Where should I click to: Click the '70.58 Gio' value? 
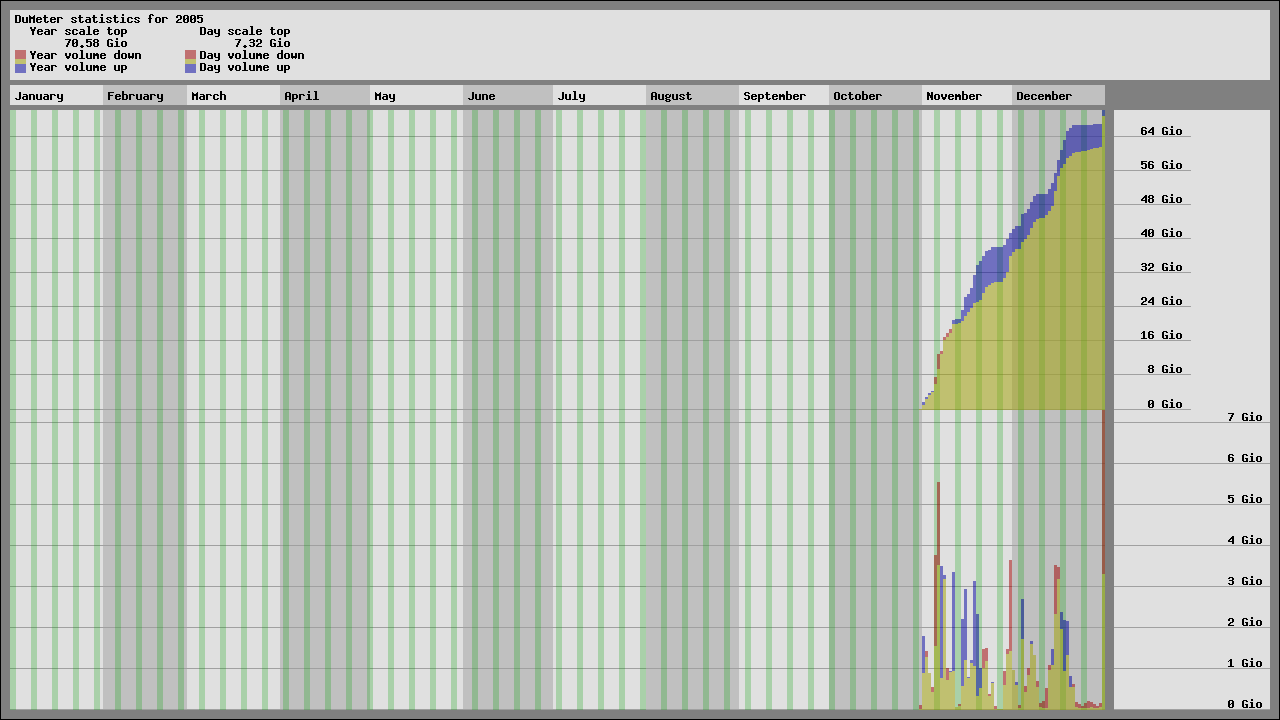coord(96,43)
